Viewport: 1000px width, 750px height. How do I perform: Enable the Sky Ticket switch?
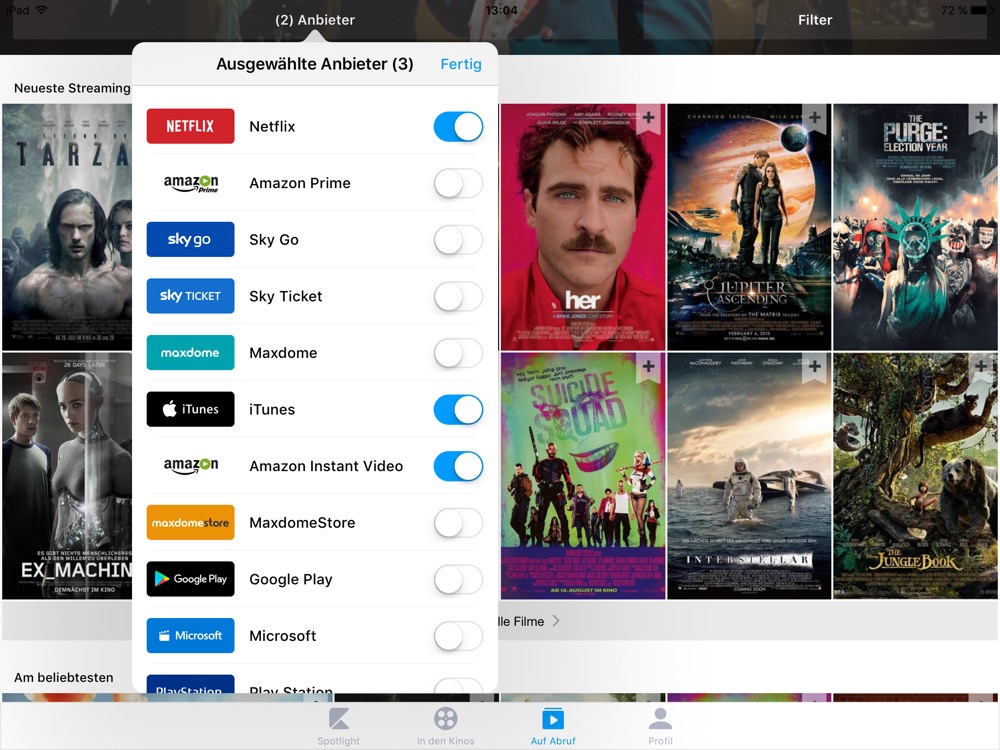458,297
